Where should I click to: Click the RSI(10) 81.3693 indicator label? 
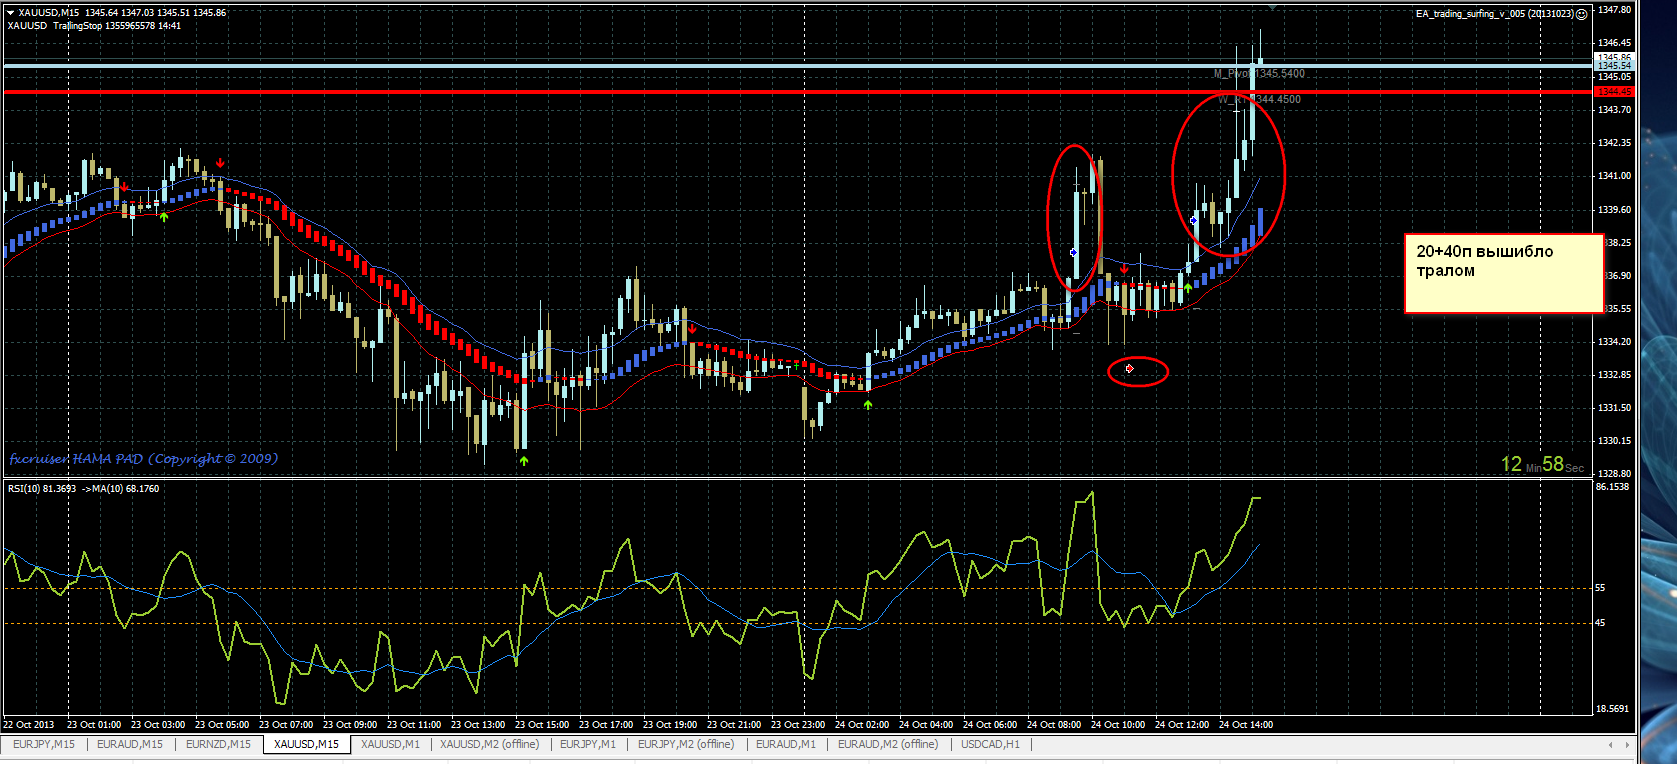click(42, 489)
